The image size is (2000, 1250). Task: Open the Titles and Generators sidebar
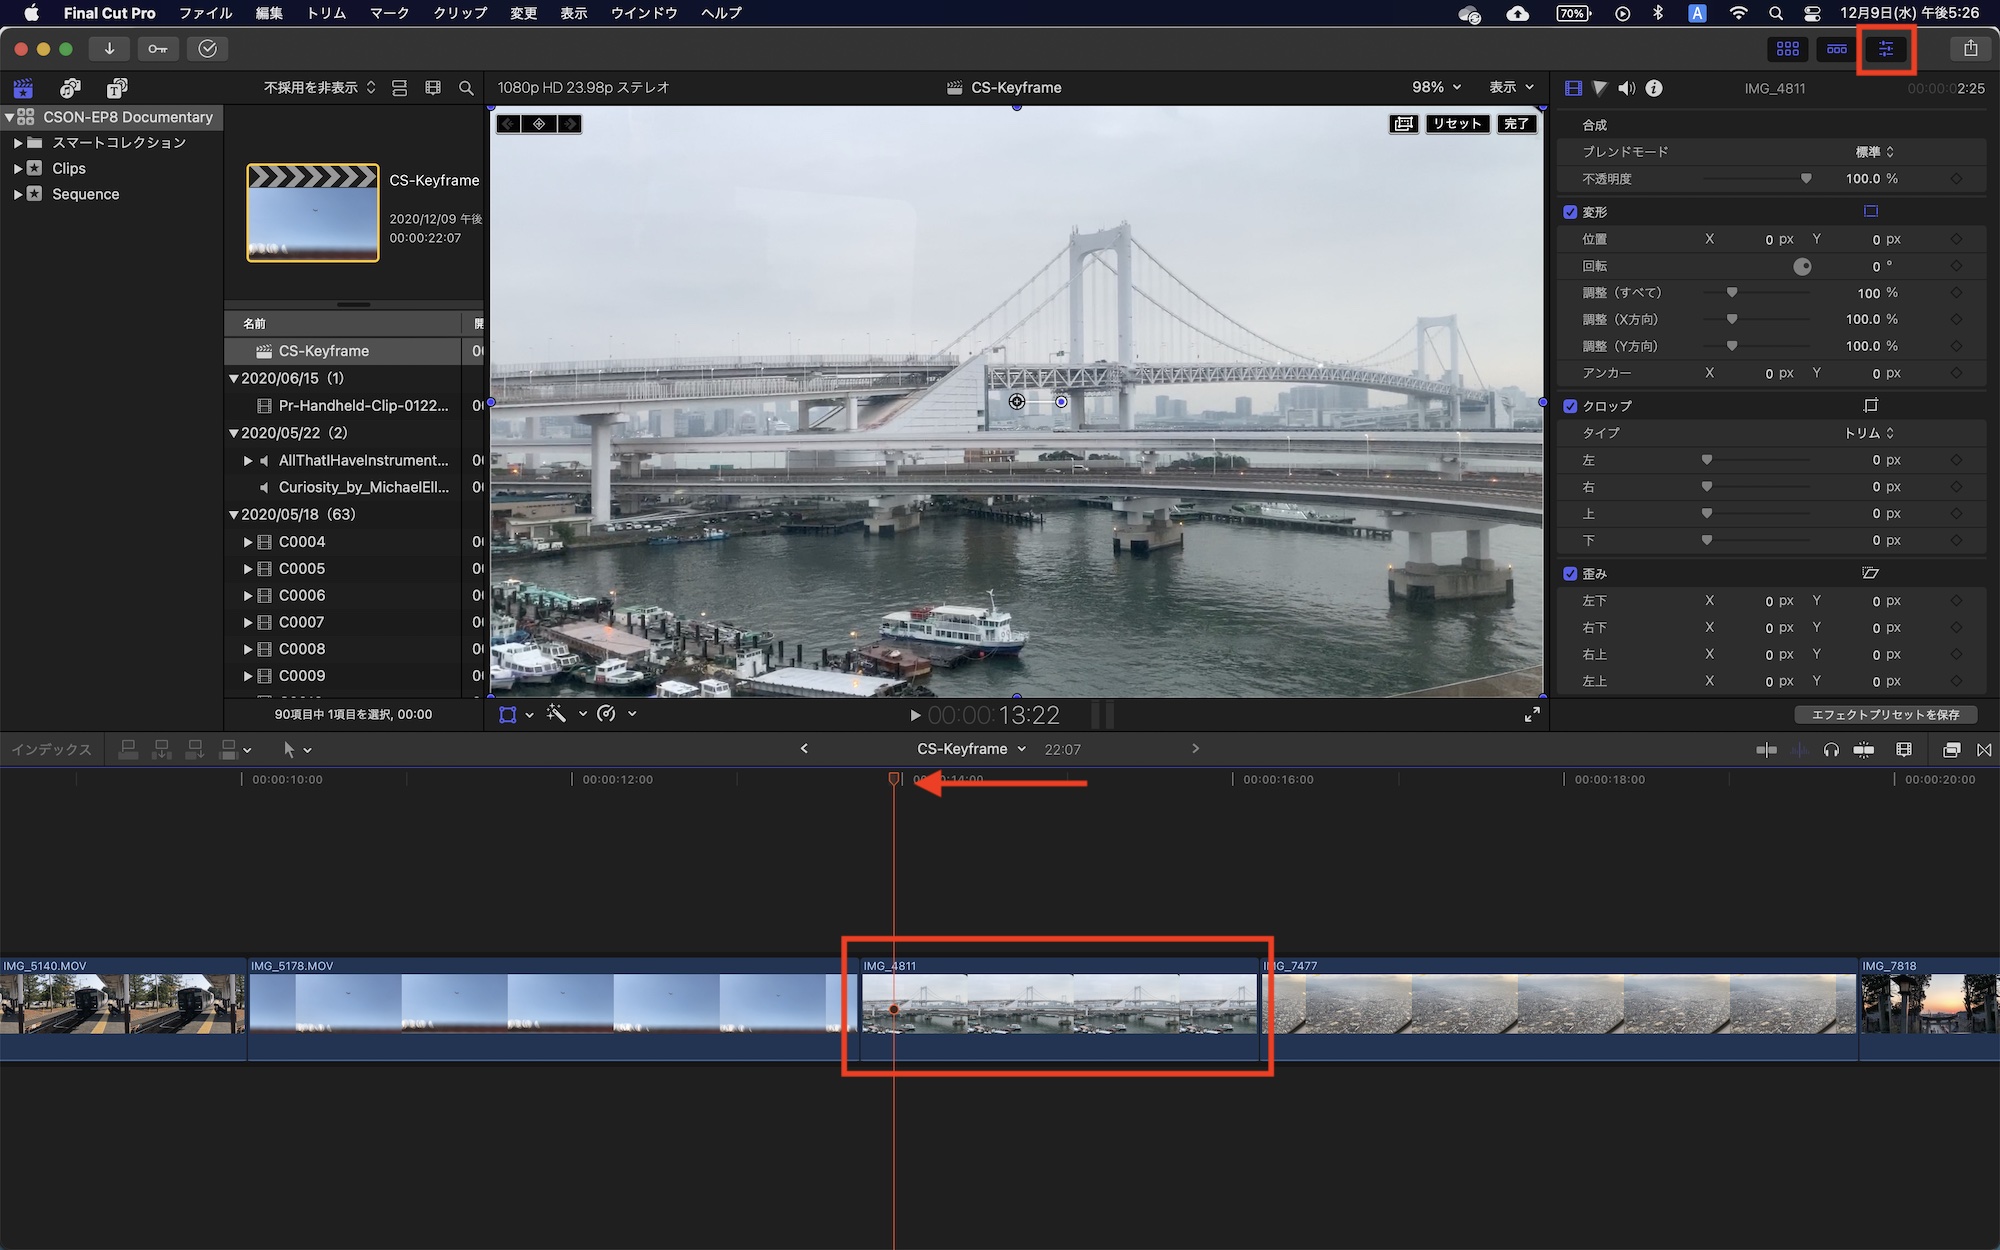pos(116,88)
